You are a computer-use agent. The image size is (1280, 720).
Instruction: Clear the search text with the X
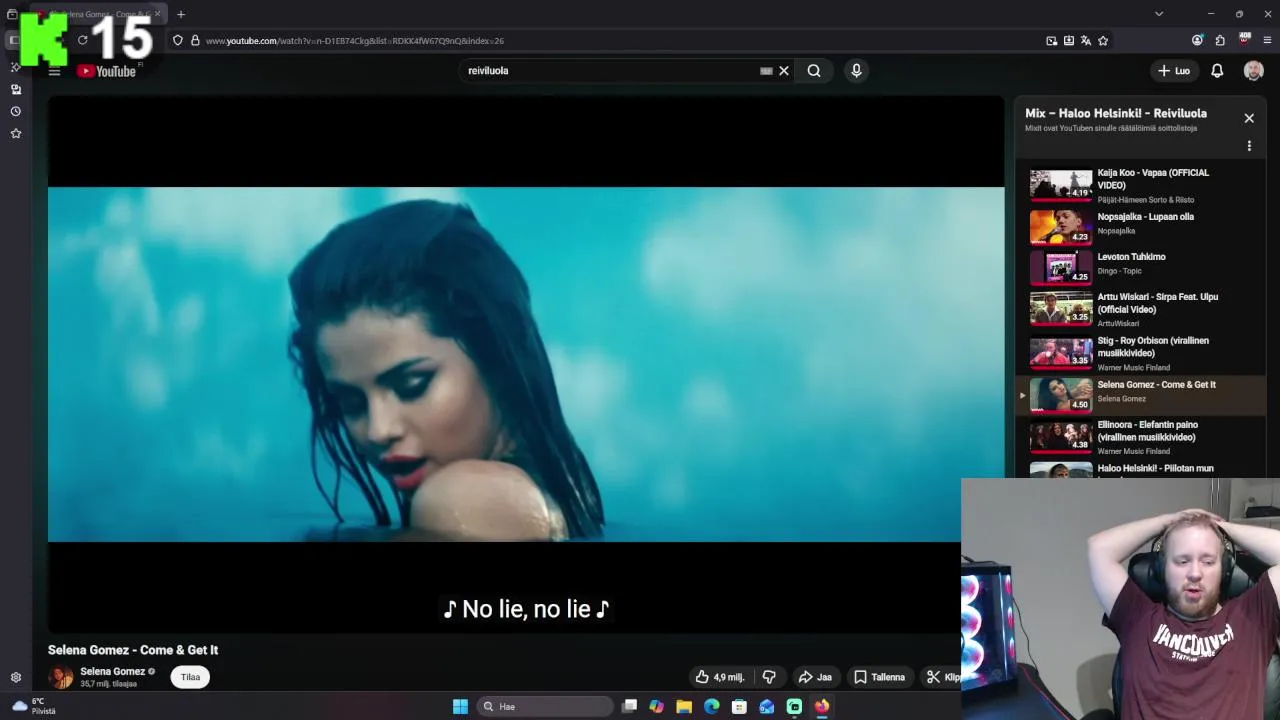point(784,71)
